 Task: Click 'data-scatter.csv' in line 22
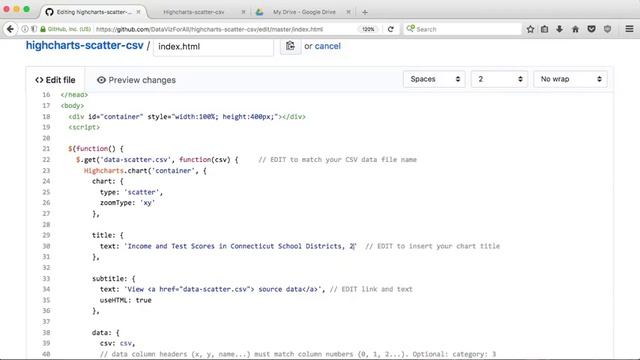(x=137, y=160)
